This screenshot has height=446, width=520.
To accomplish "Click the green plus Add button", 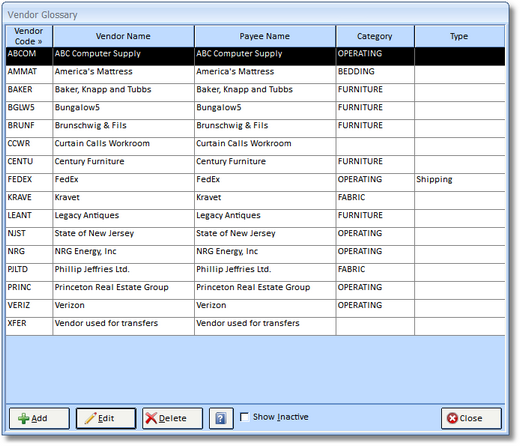I will (39, 418).
